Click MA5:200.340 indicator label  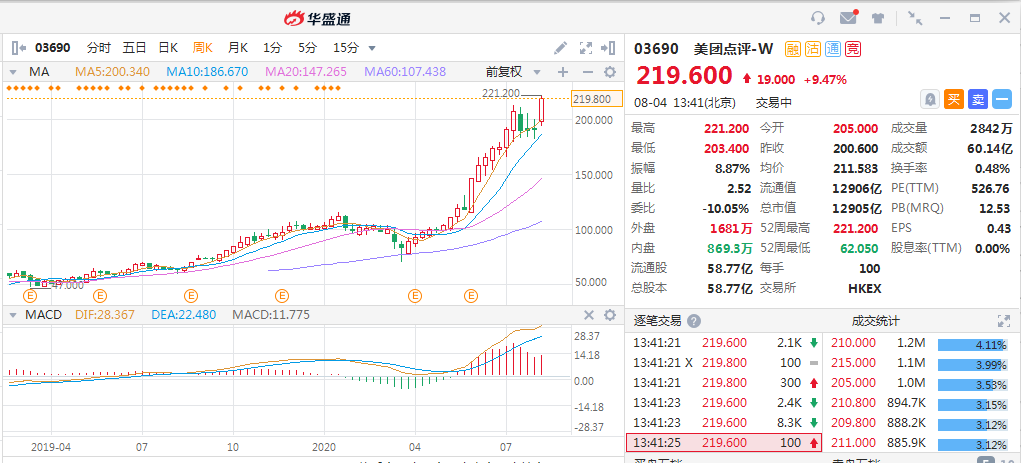(113, 72)
